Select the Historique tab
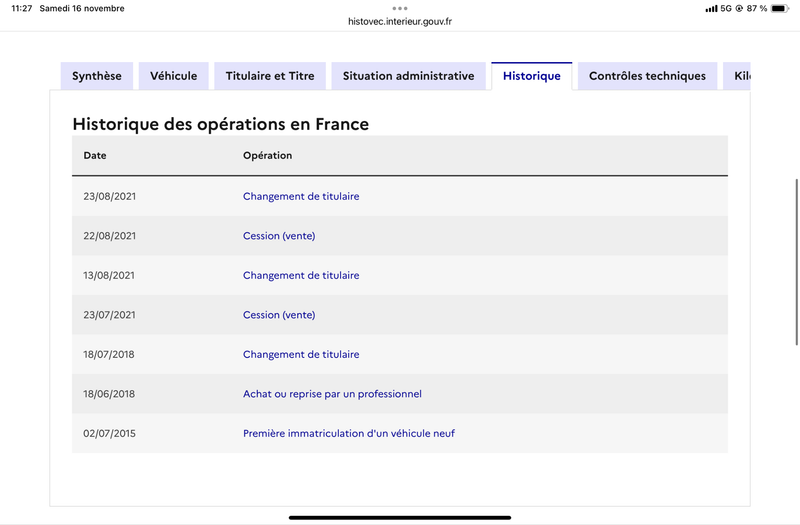 532,76
